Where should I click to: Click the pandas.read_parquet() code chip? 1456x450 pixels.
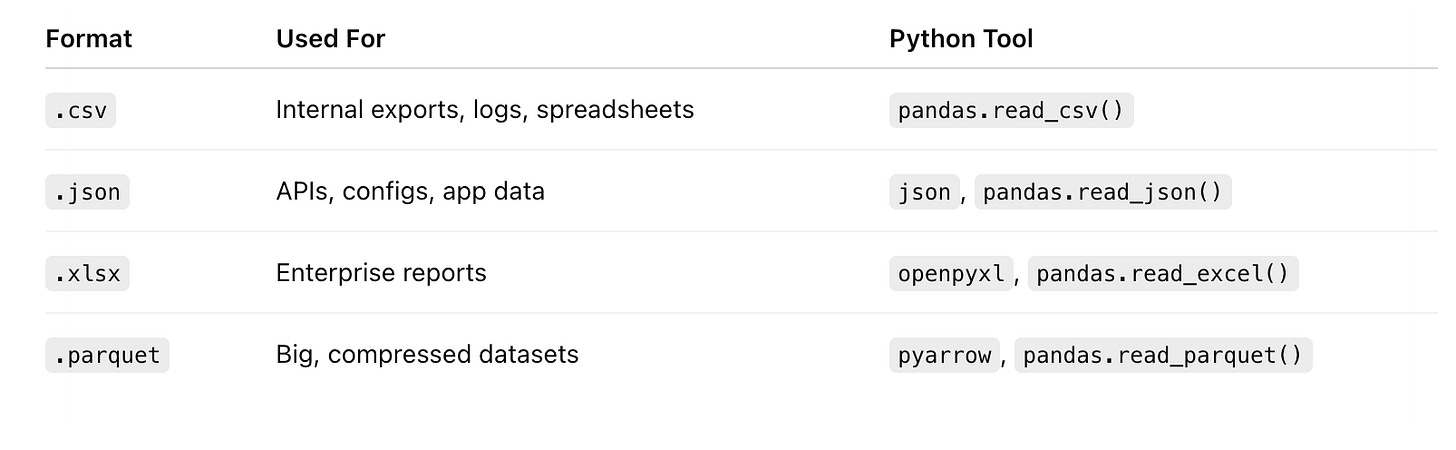1162,355
